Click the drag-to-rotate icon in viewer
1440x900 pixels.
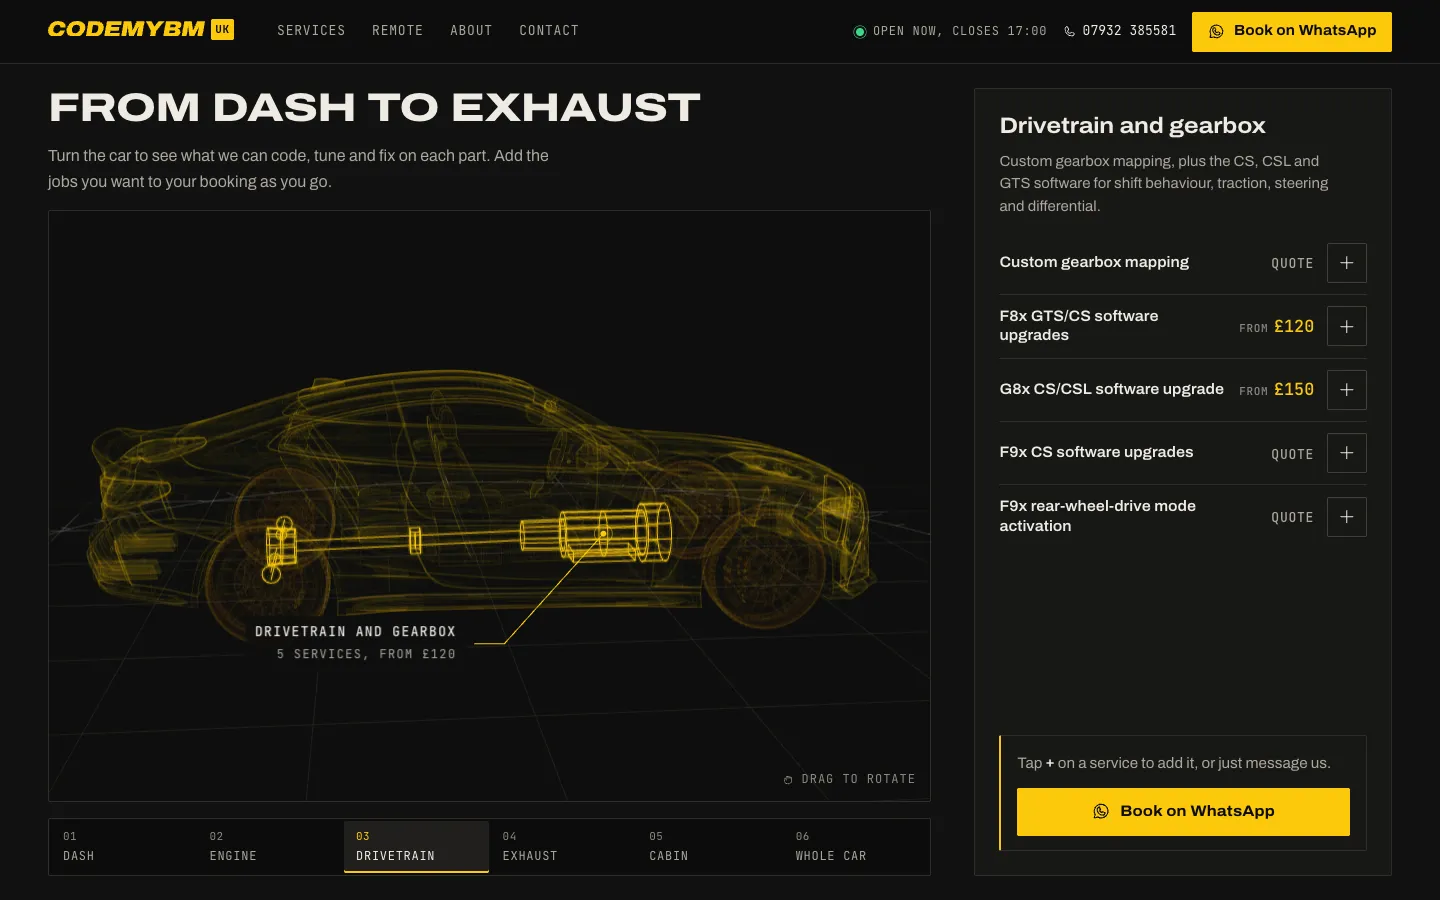pyautogui.click(x=788, y=780)
